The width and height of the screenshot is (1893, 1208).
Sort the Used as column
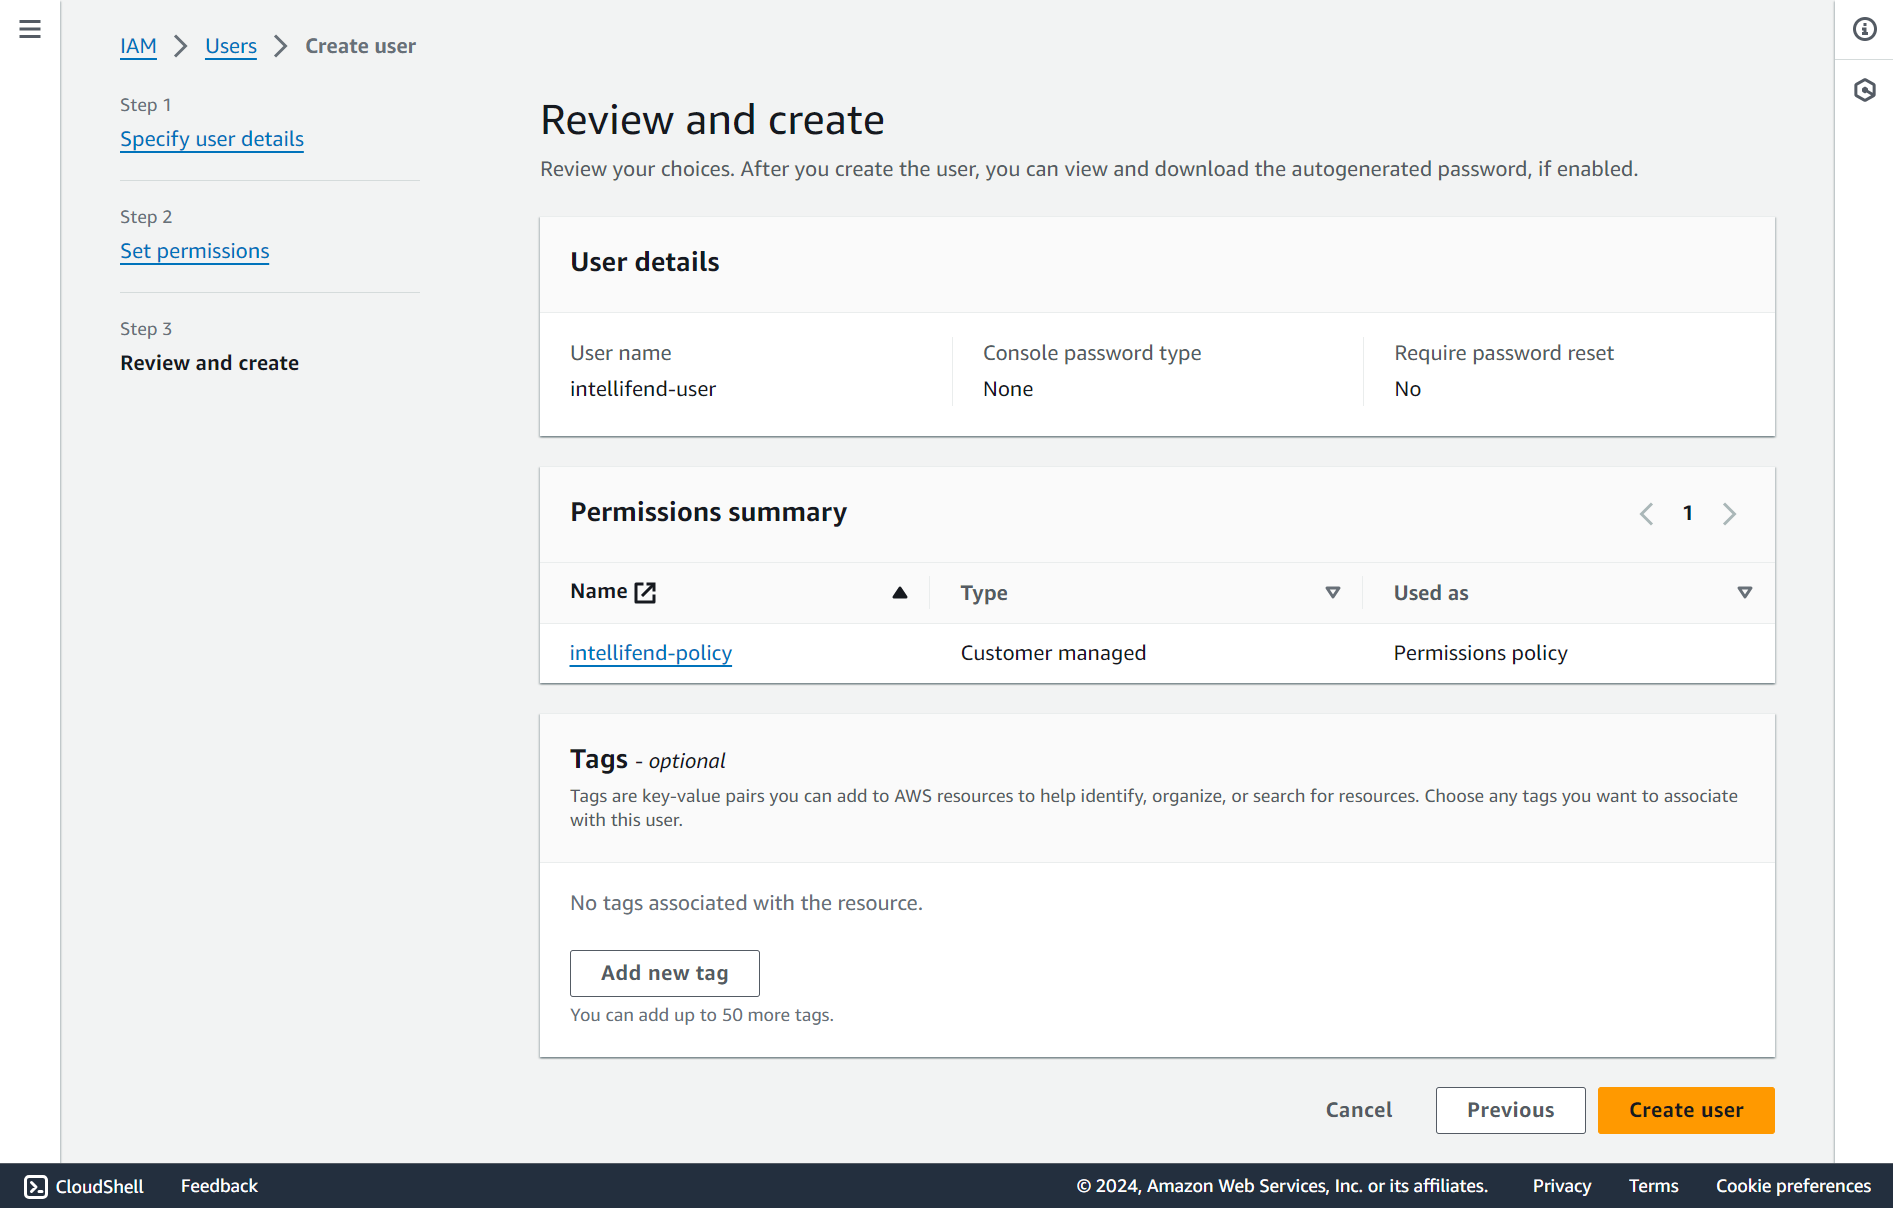(x=1745, y=593)
